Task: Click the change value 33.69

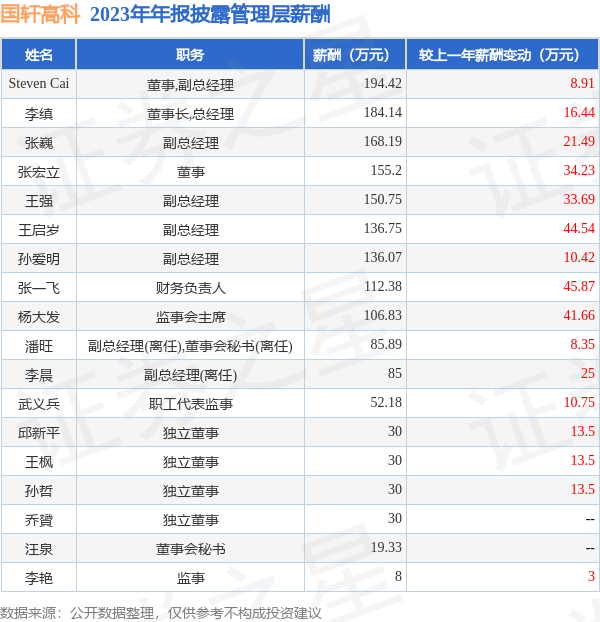Action: pos(579,199)
